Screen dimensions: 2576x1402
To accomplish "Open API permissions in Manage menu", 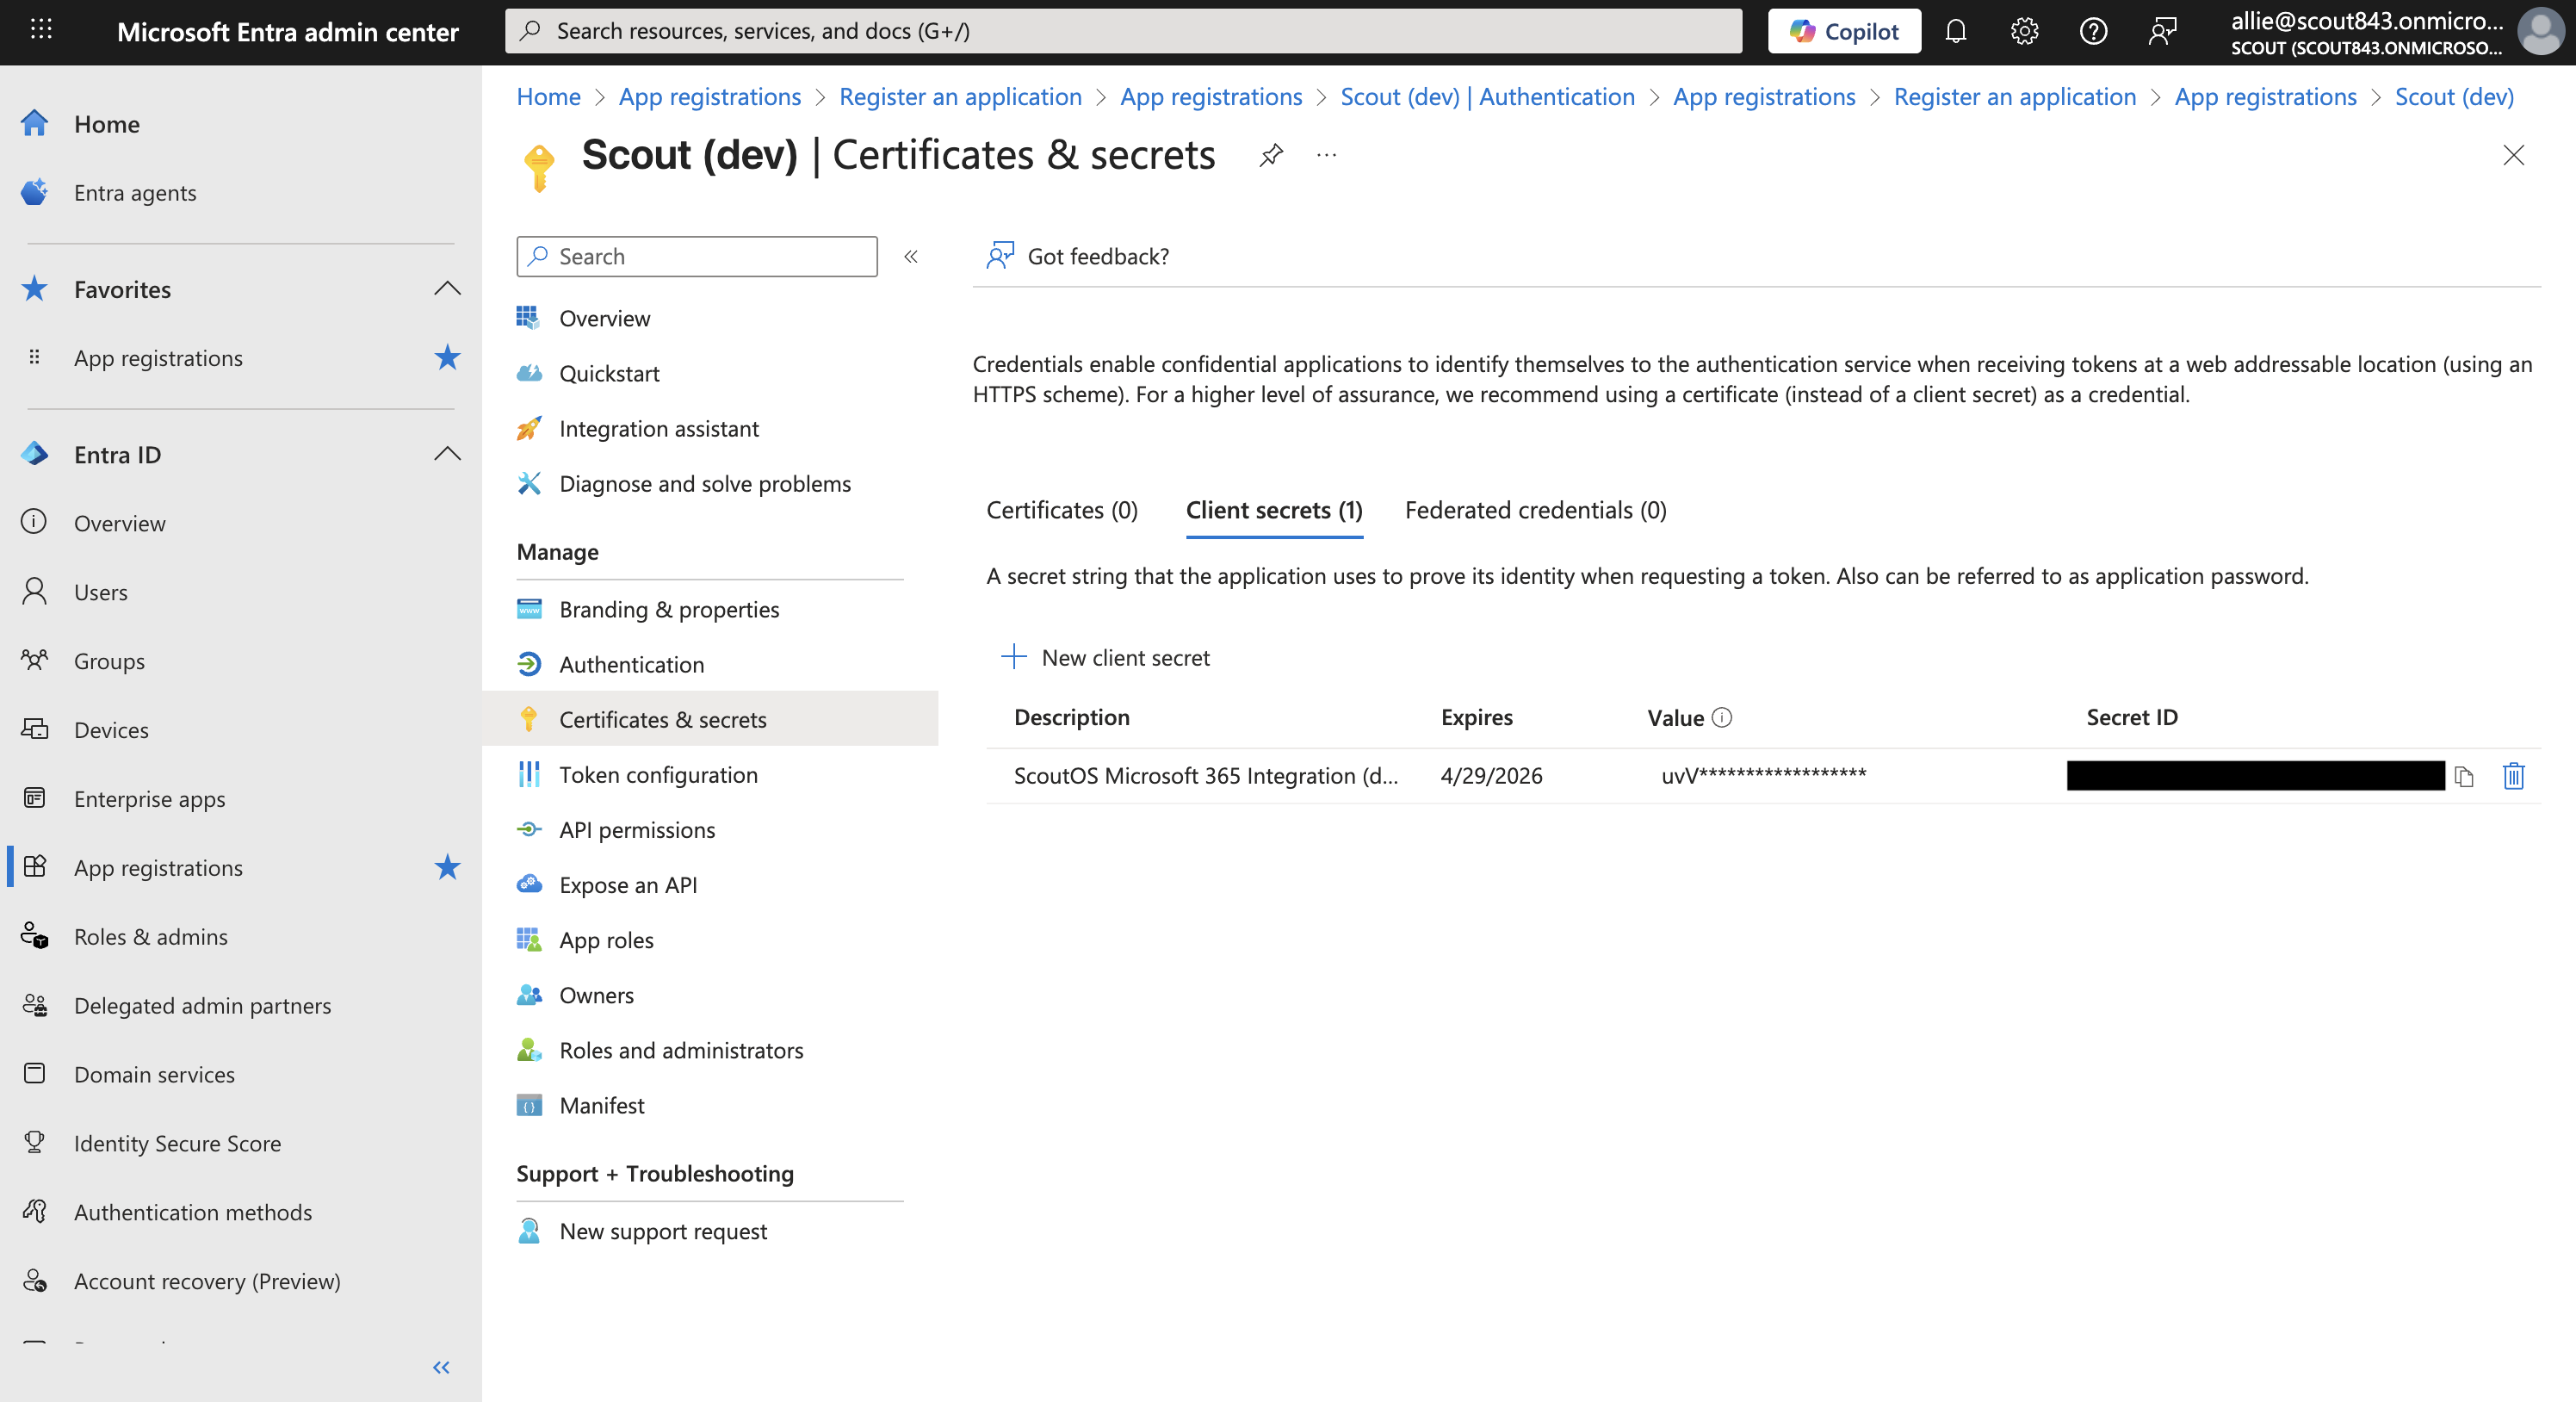I will click(637, 829).
